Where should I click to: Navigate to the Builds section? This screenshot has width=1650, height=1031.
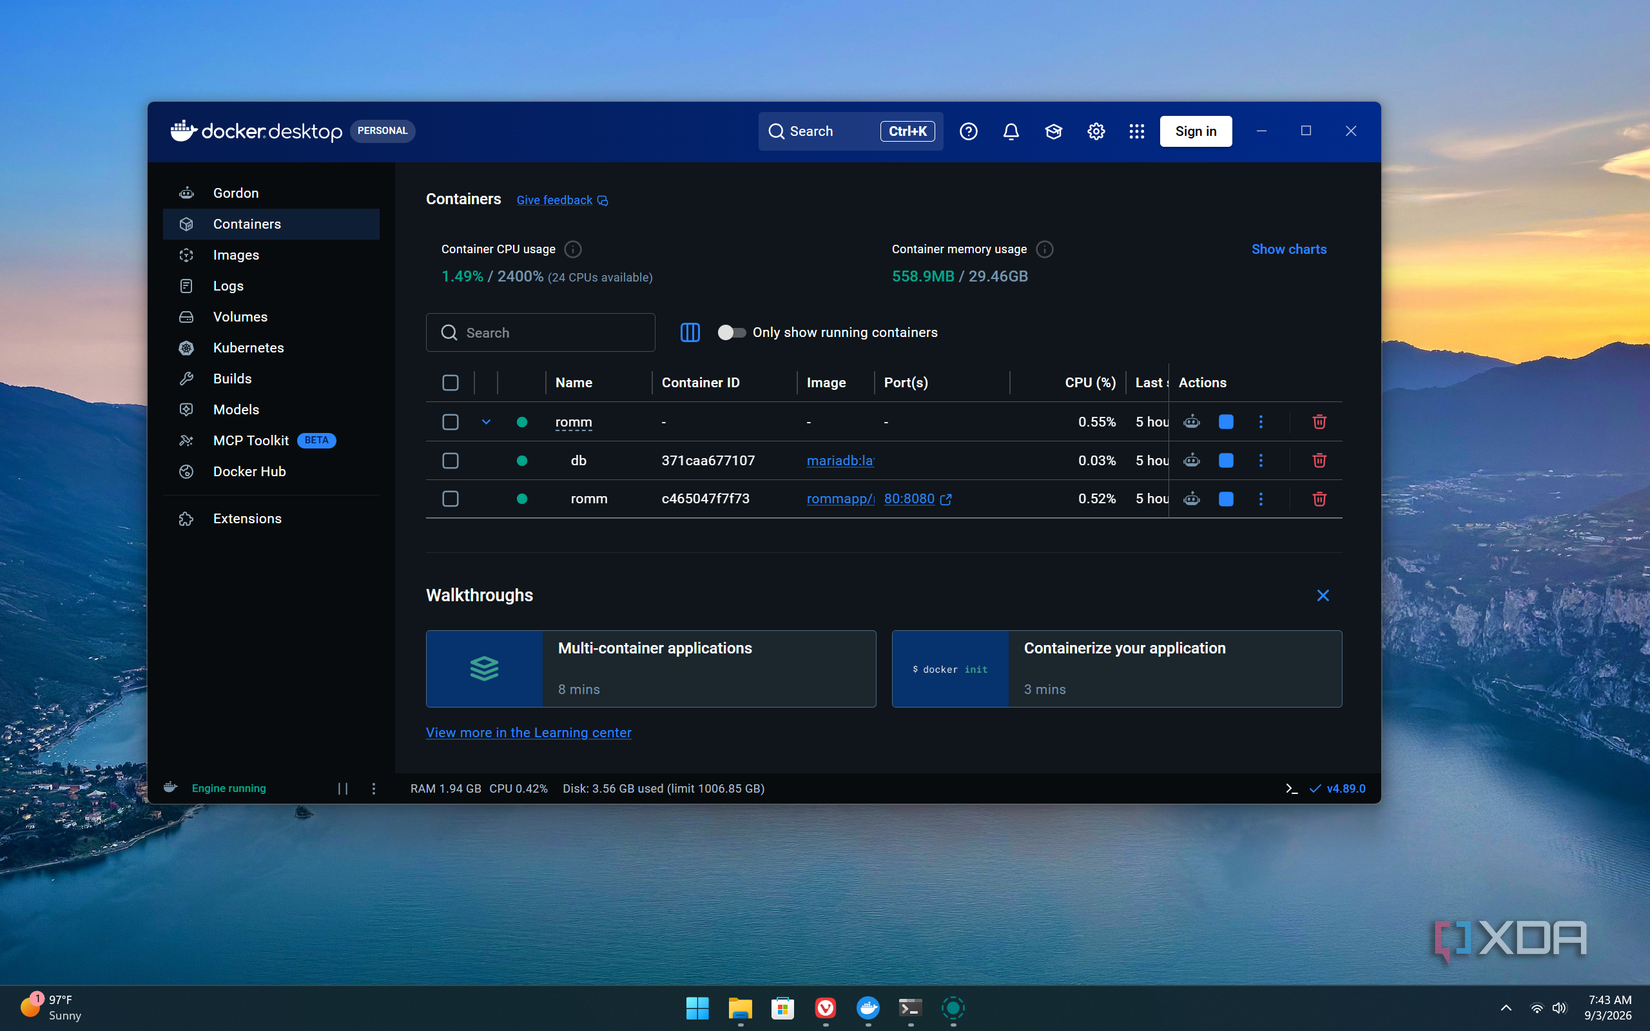click(x=271, y=379)
